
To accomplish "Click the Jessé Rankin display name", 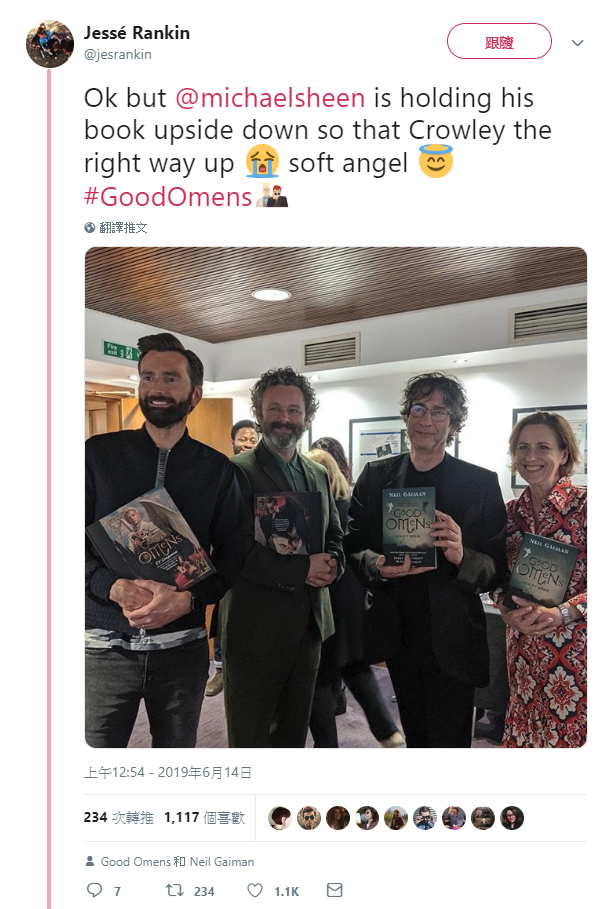I will [x=137, y=33].
